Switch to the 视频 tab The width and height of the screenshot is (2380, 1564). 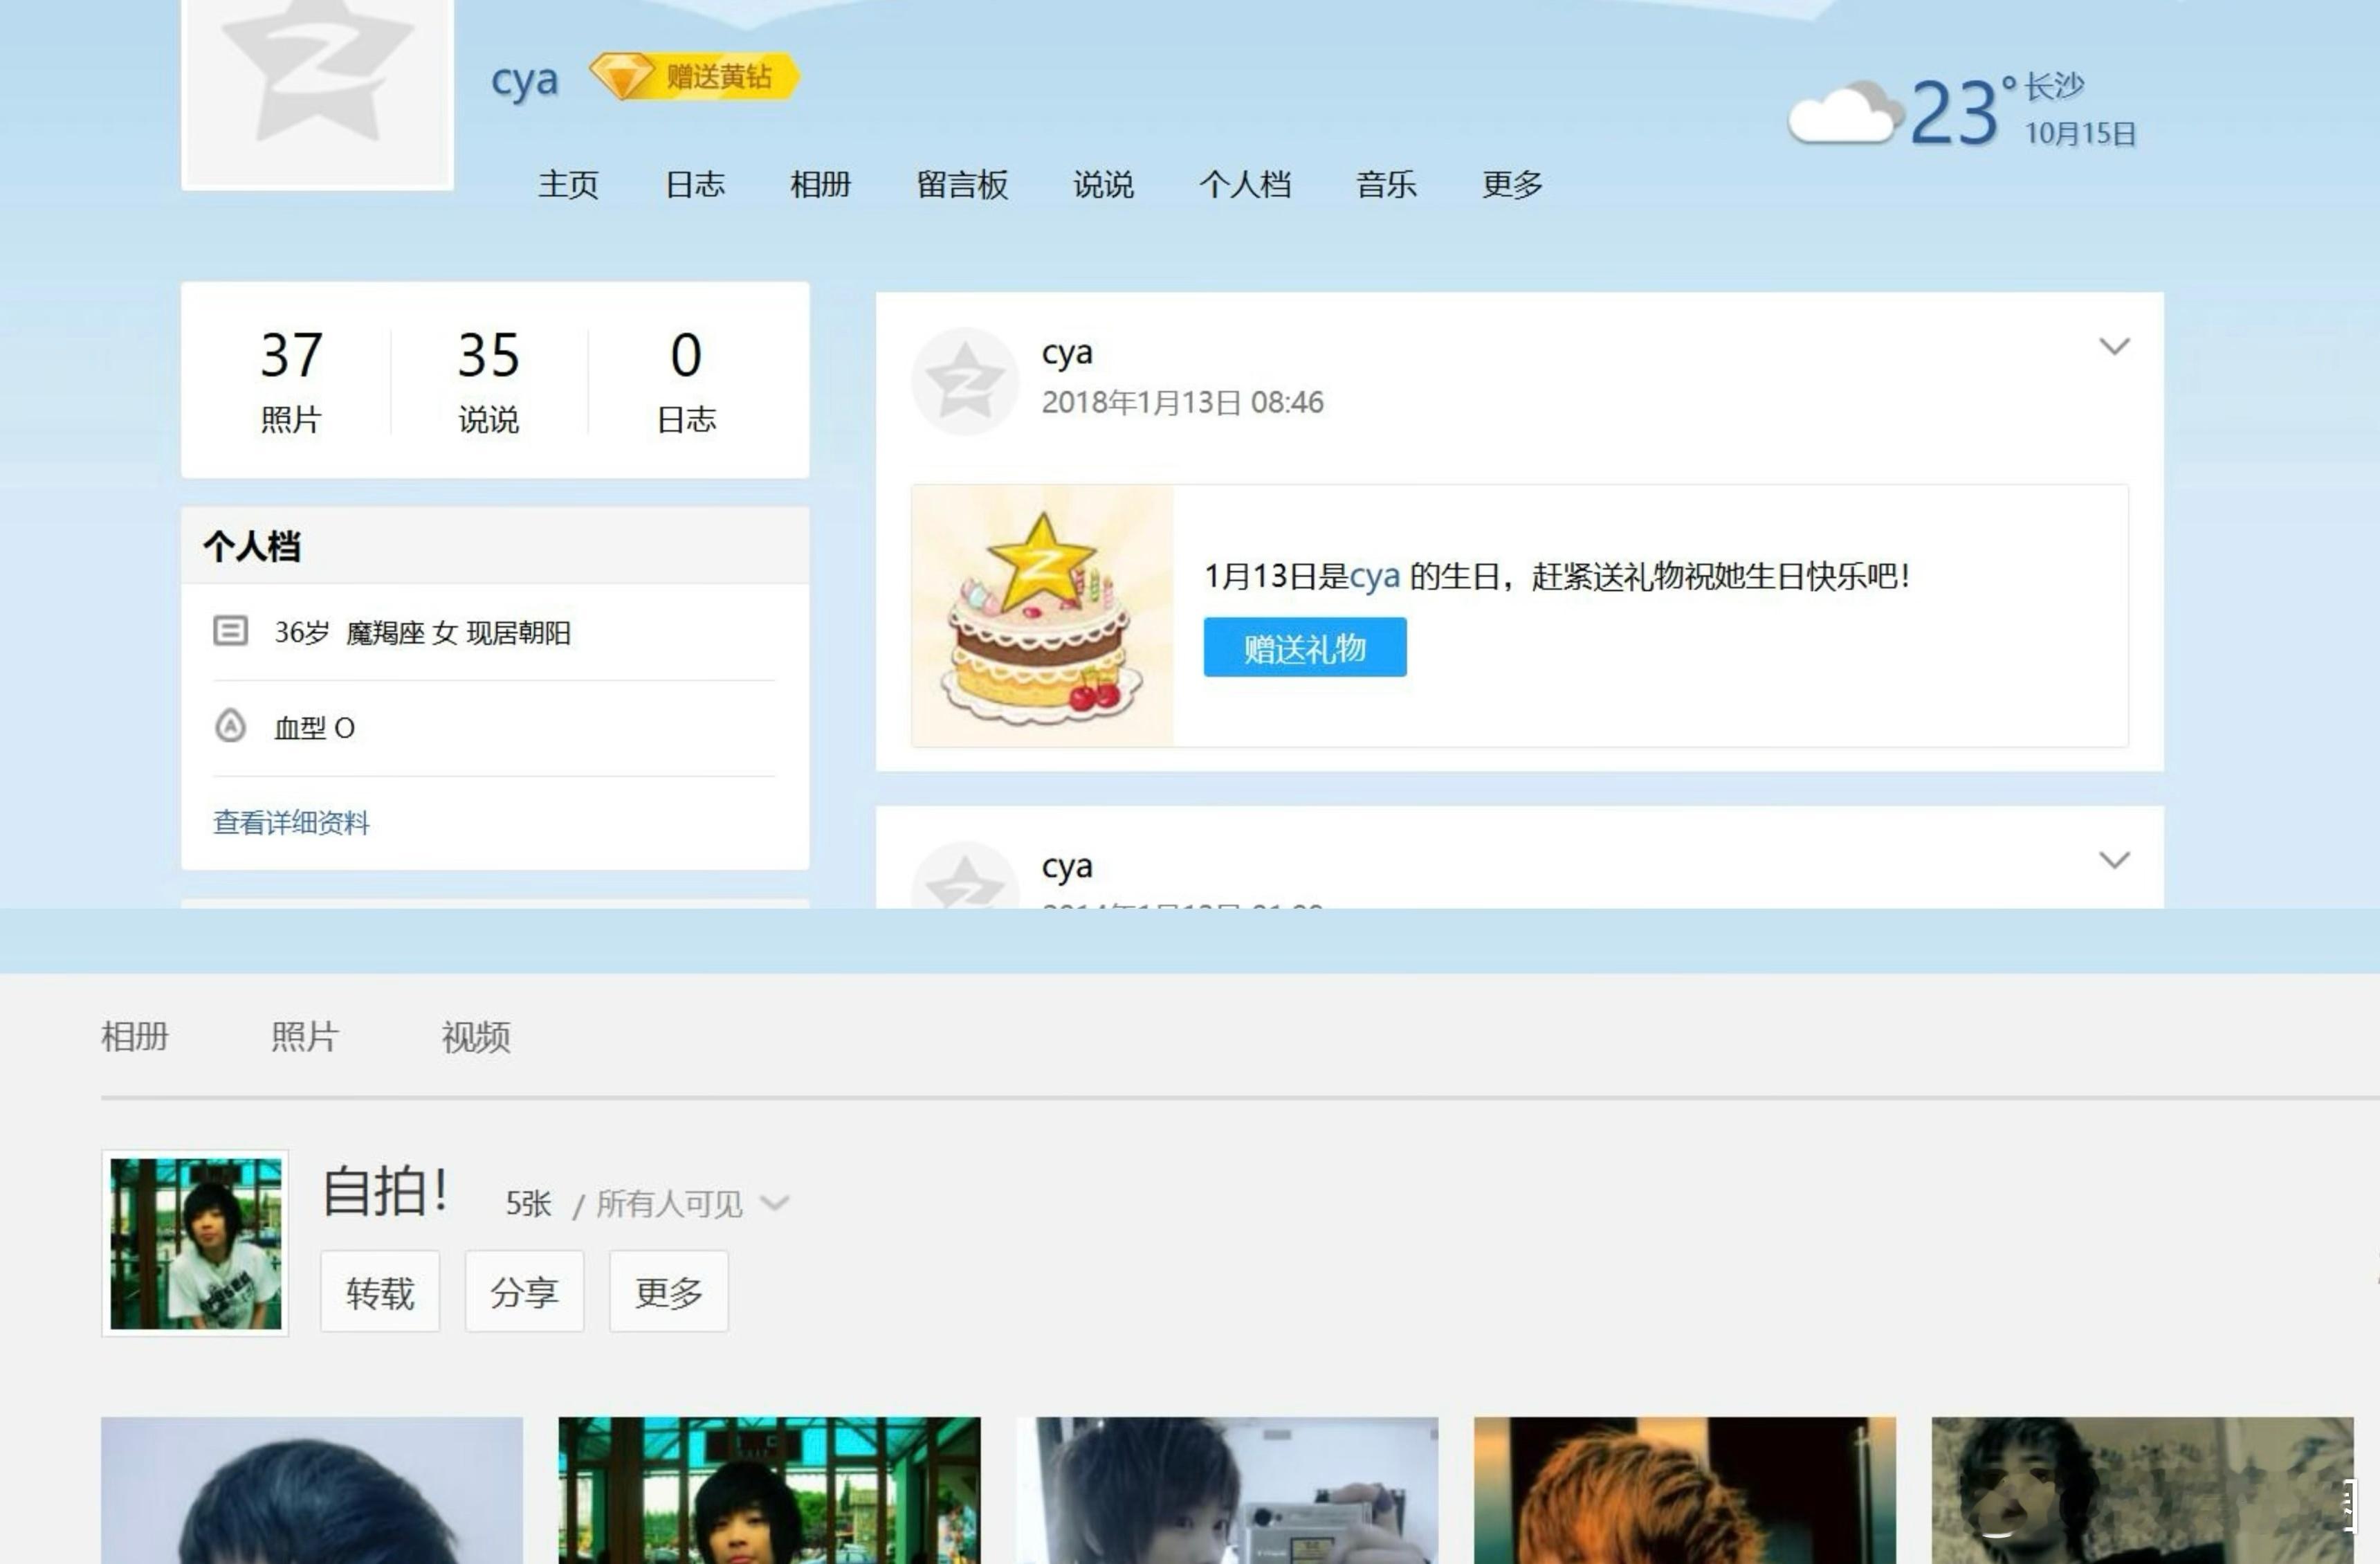click(476, 1037)
